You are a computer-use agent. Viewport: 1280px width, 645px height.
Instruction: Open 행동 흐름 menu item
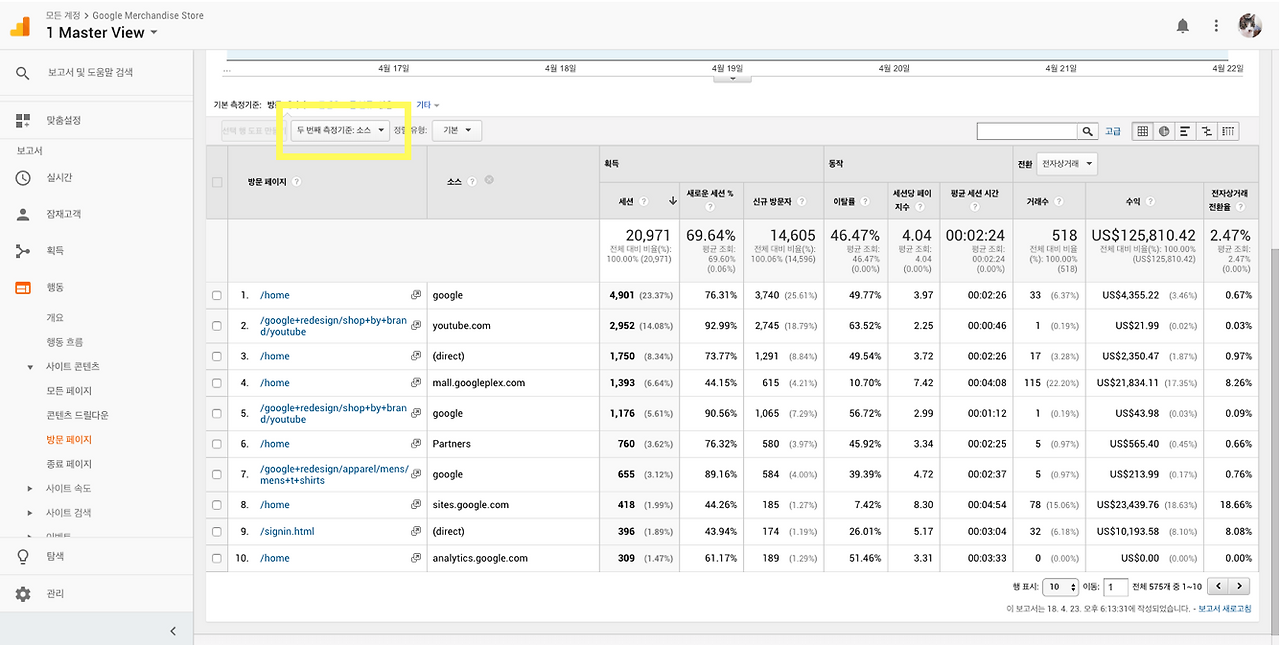click(x=65, y=342)
